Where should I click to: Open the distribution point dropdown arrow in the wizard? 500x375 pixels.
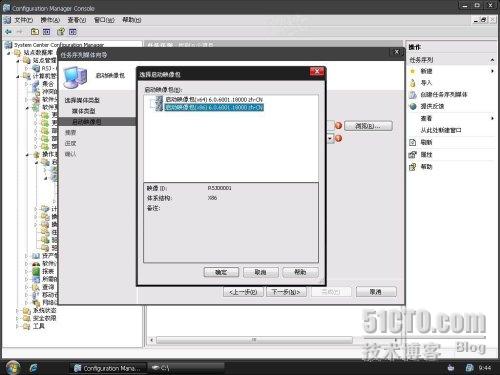pos(330,138)
